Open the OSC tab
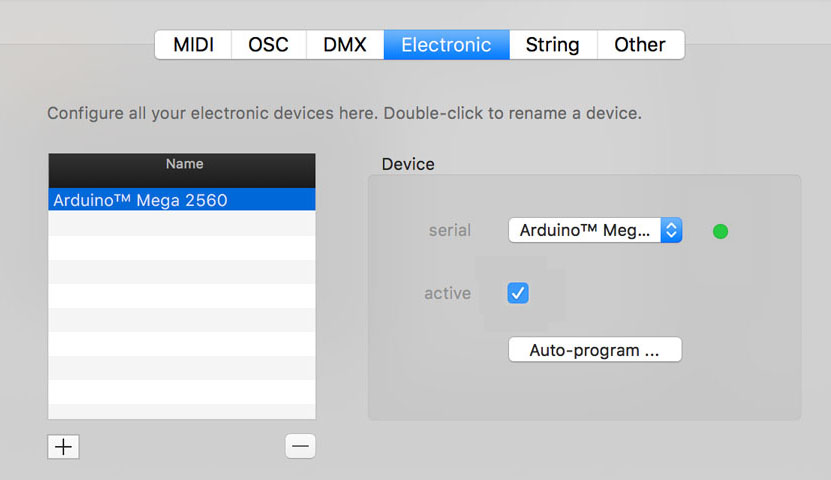Screen dimensions: 831x480 point(268,45)
